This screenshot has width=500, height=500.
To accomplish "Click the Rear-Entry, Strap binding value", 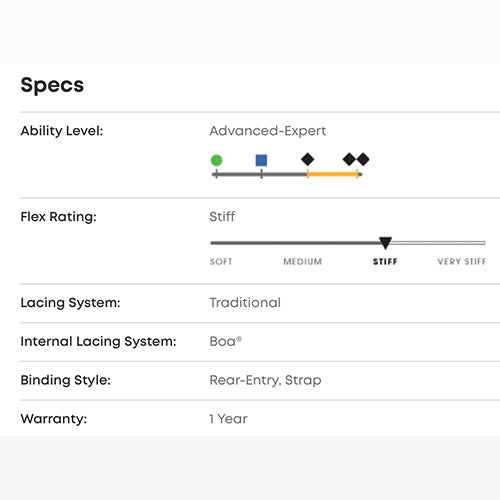I will coord(265,380).
